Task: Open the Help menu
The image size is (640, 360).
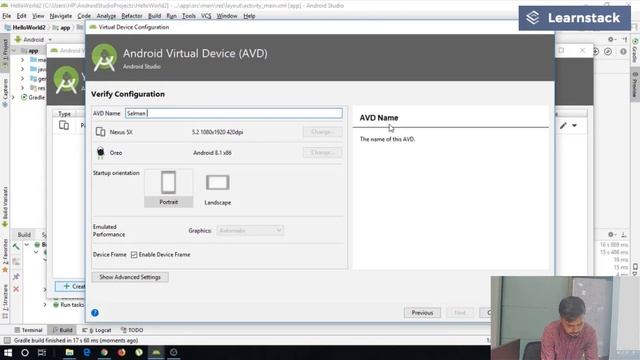Action: pyautogui.click(x=249, y=16)
